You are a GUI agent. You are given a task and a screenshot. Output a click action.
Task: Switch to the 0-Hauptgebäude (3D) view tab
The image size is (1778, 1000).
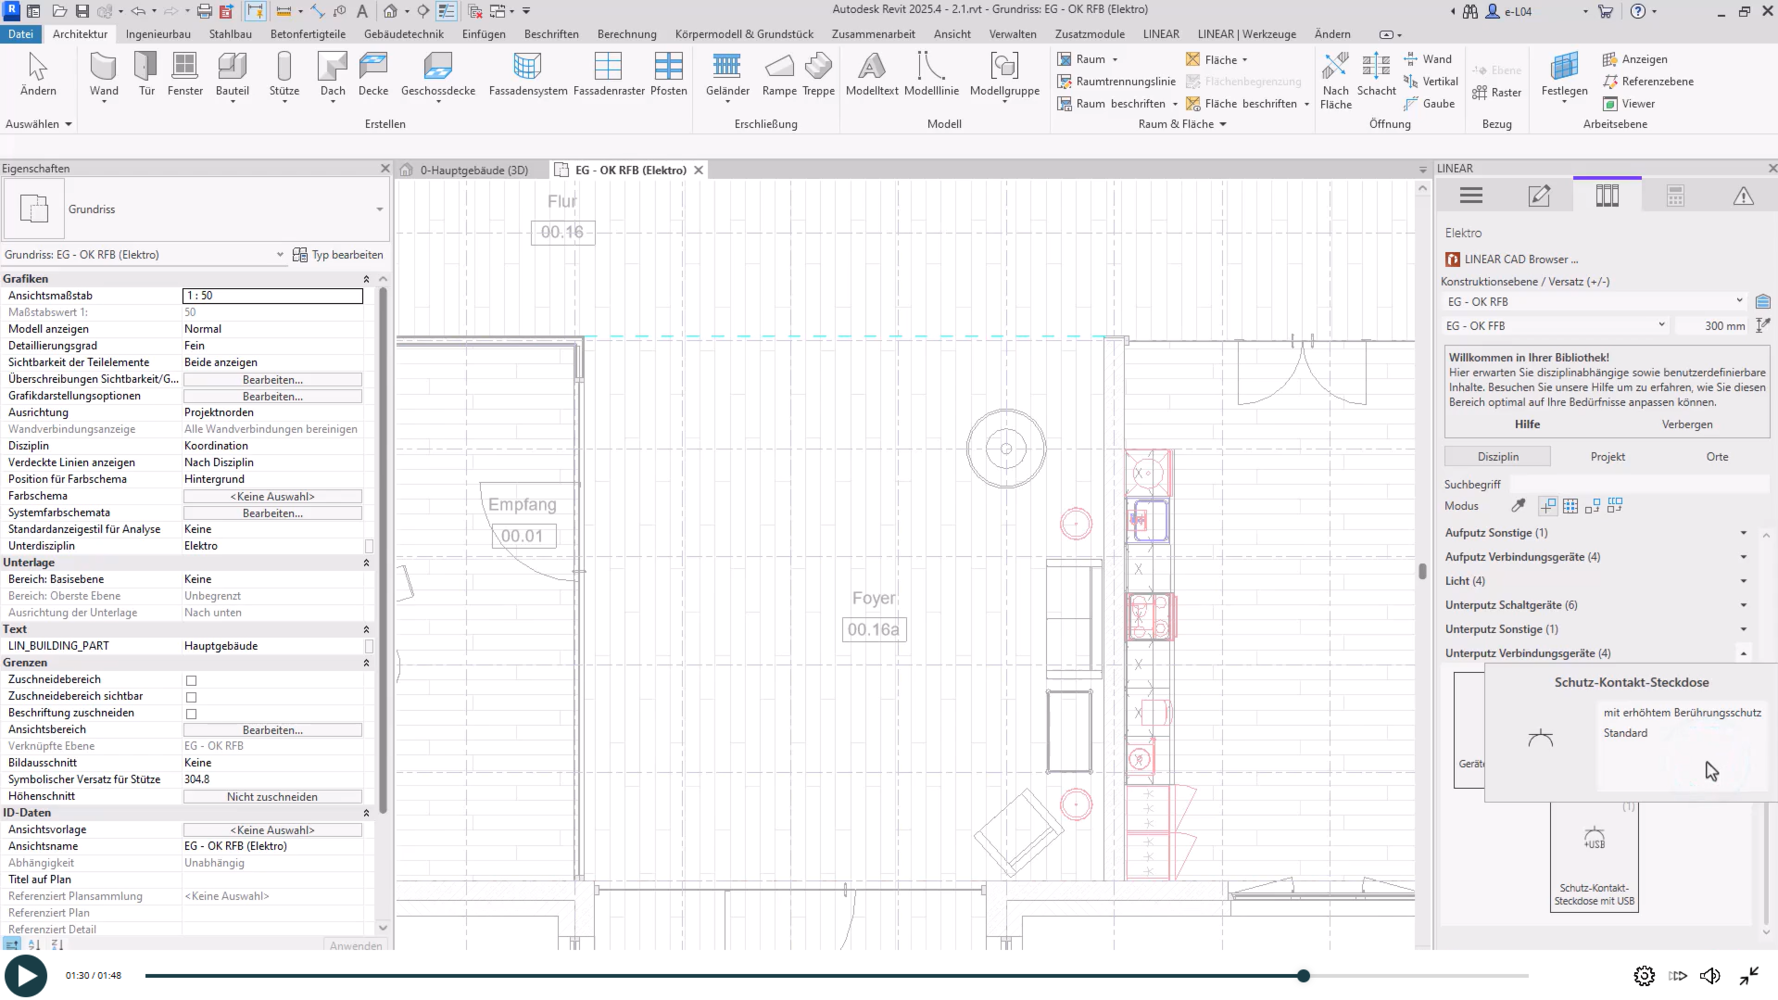click(x=473, y=170)
